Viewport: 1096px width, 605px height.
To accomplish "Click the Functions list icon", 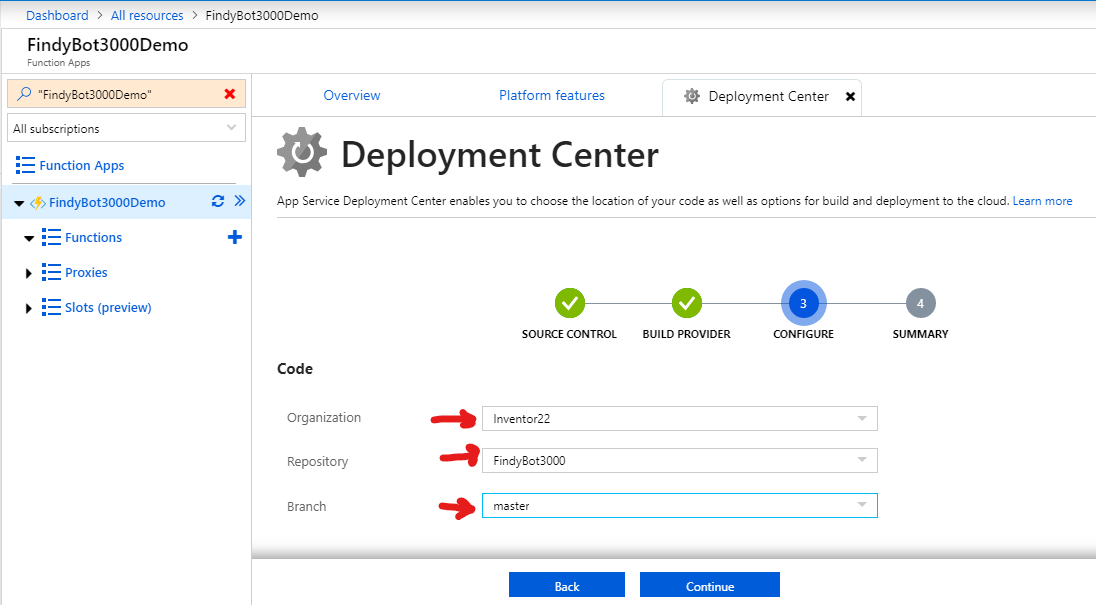I will tap(51, 238).
